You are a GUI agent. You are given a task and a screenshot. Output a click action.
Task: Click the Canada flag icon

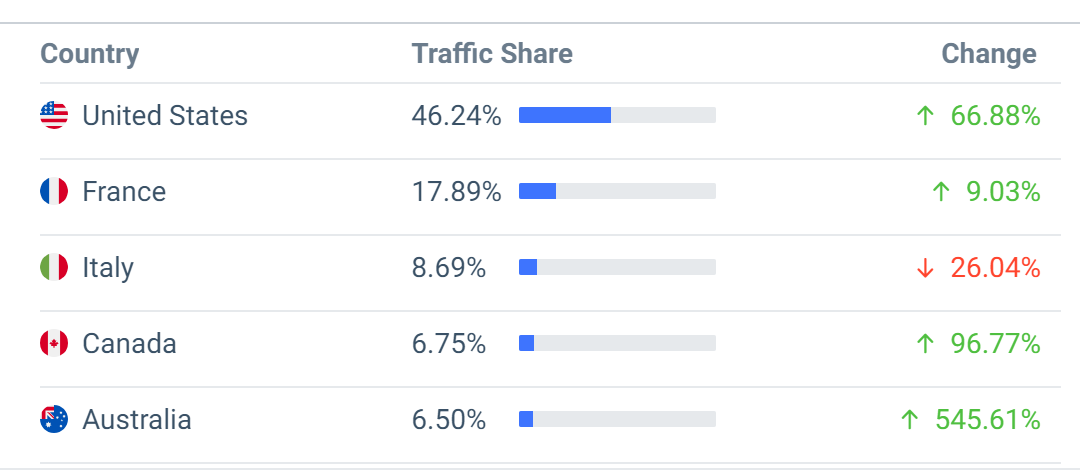point(54,343)
